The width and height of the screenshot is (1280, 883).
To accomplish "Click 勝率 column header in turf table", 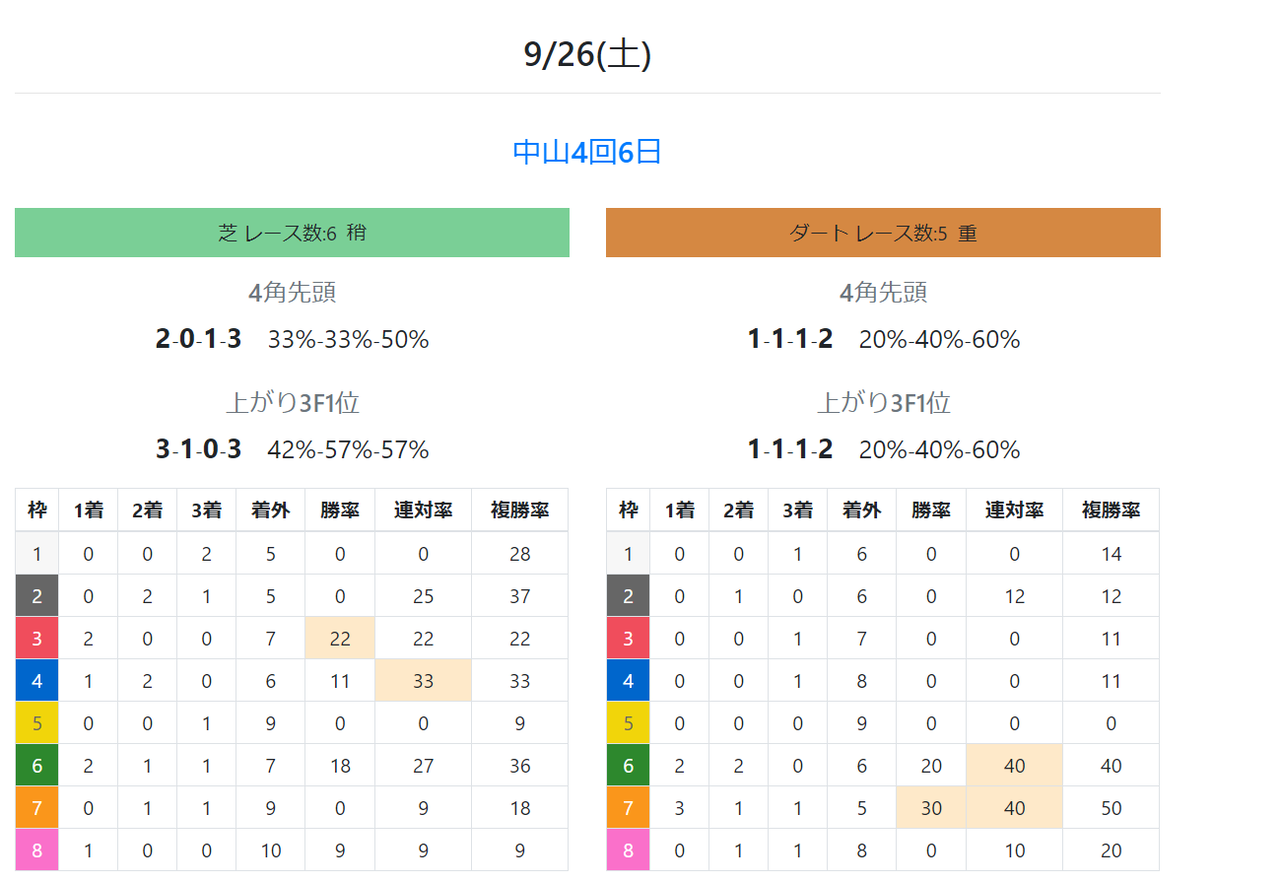I will click(x=340, y=510).
